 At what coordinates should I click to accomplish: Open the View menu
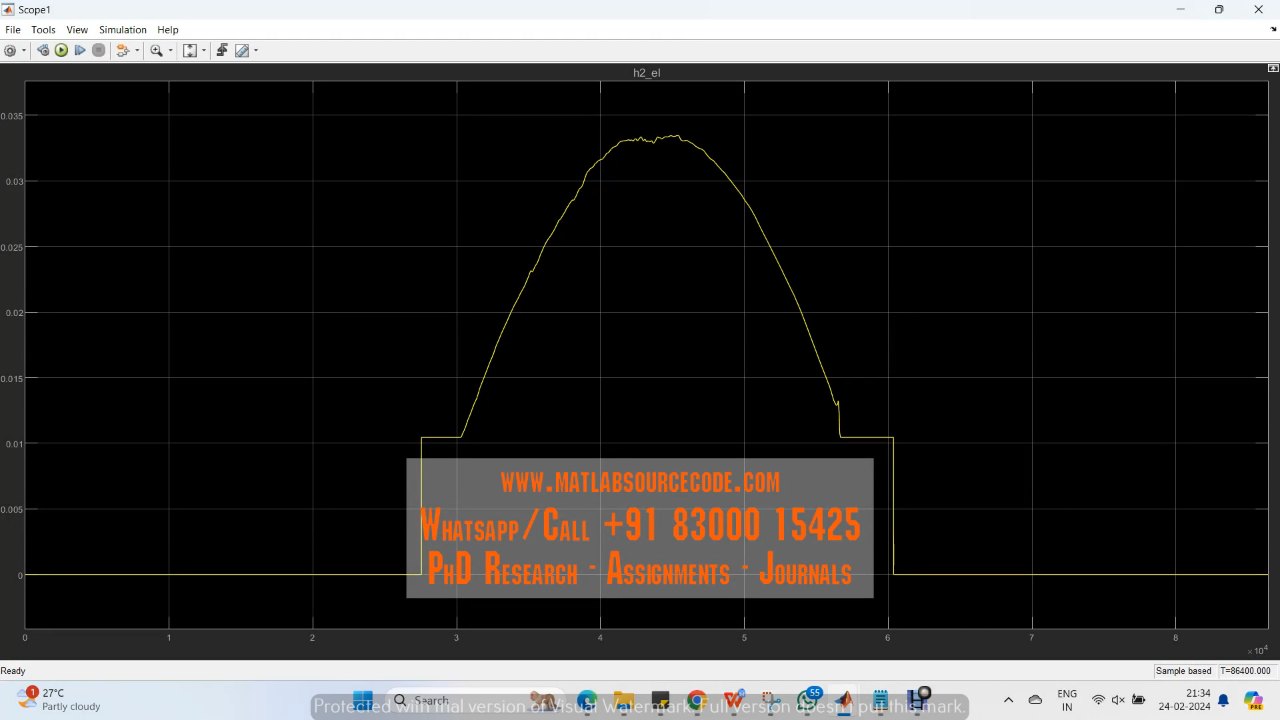(77, 30)
